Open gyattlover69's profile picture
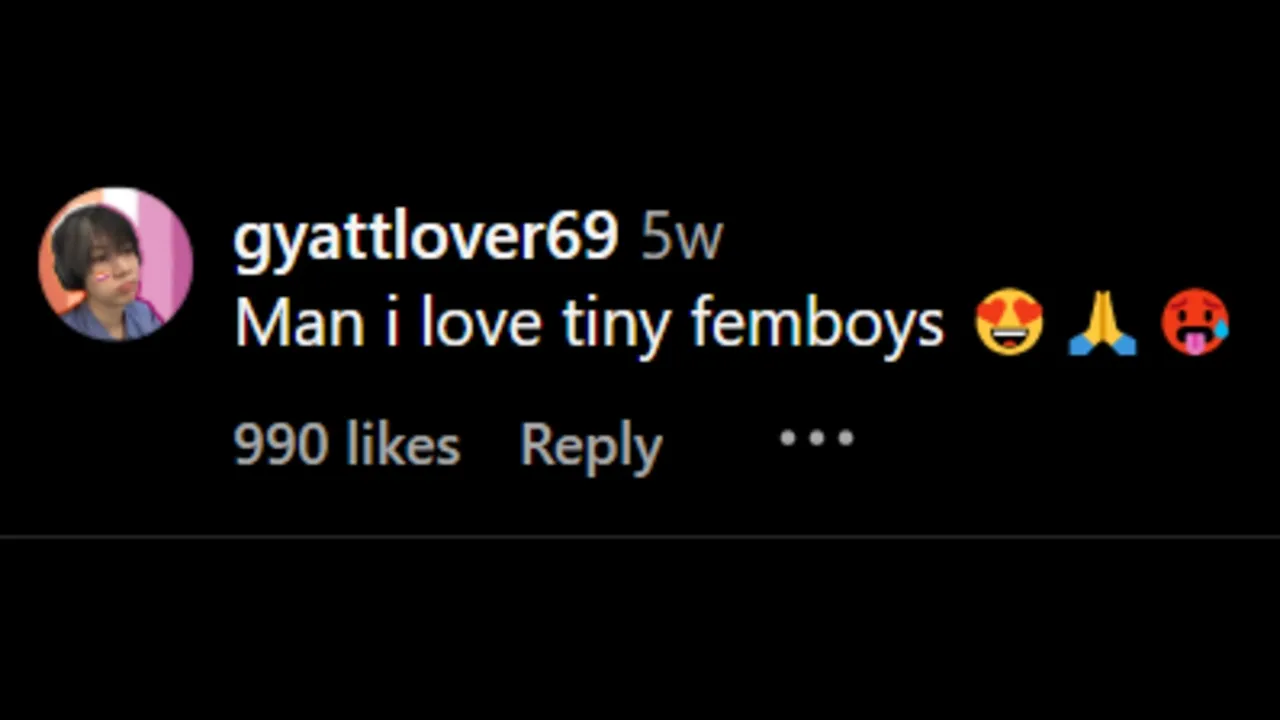Image resolution: width=1280 pixels, height=720 pixels. coord(115,264)
